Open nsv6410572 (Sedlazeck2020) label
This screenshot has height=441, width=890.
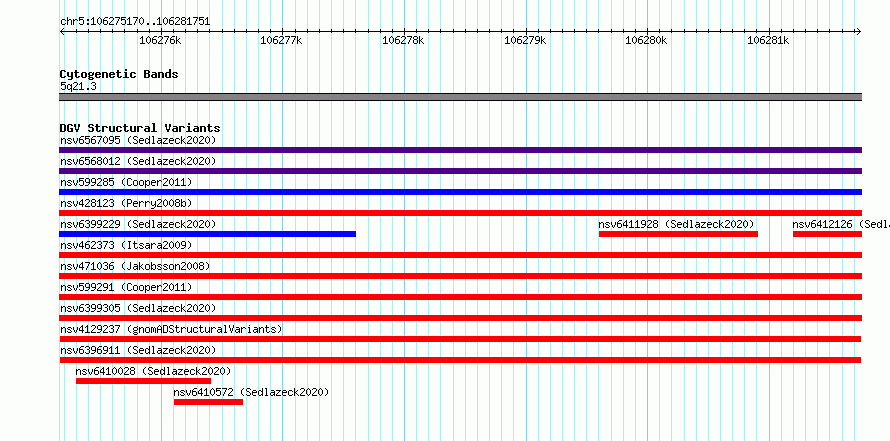click(x=251, y=392)
